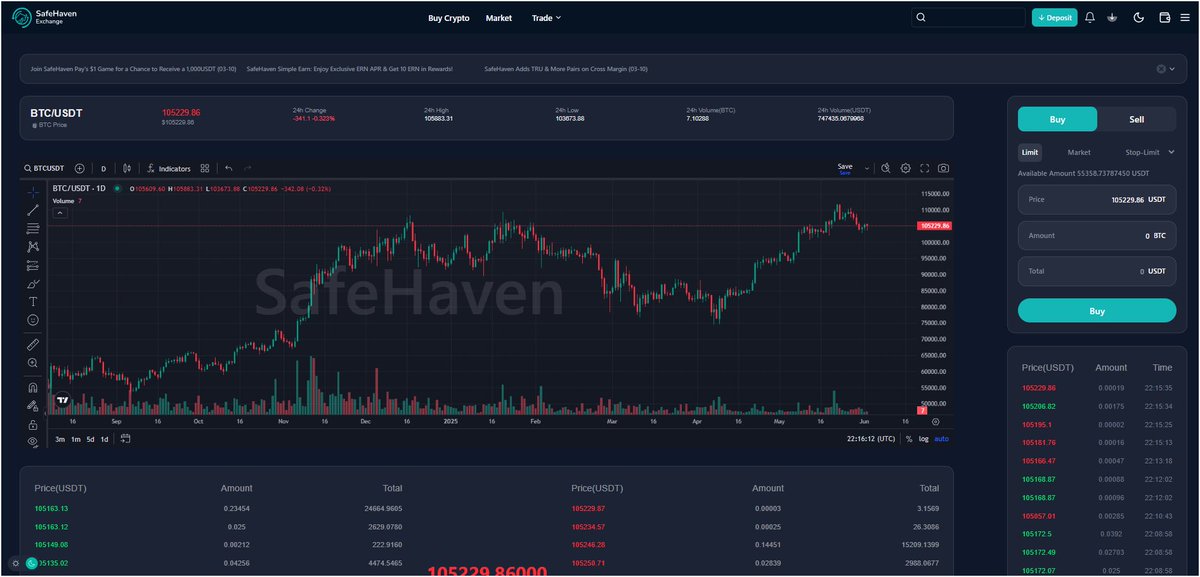Screen dimensions: 1200x577
Task: Select the crosshair cursor tool
Action: pyautogui.click(x=33, y=191)
